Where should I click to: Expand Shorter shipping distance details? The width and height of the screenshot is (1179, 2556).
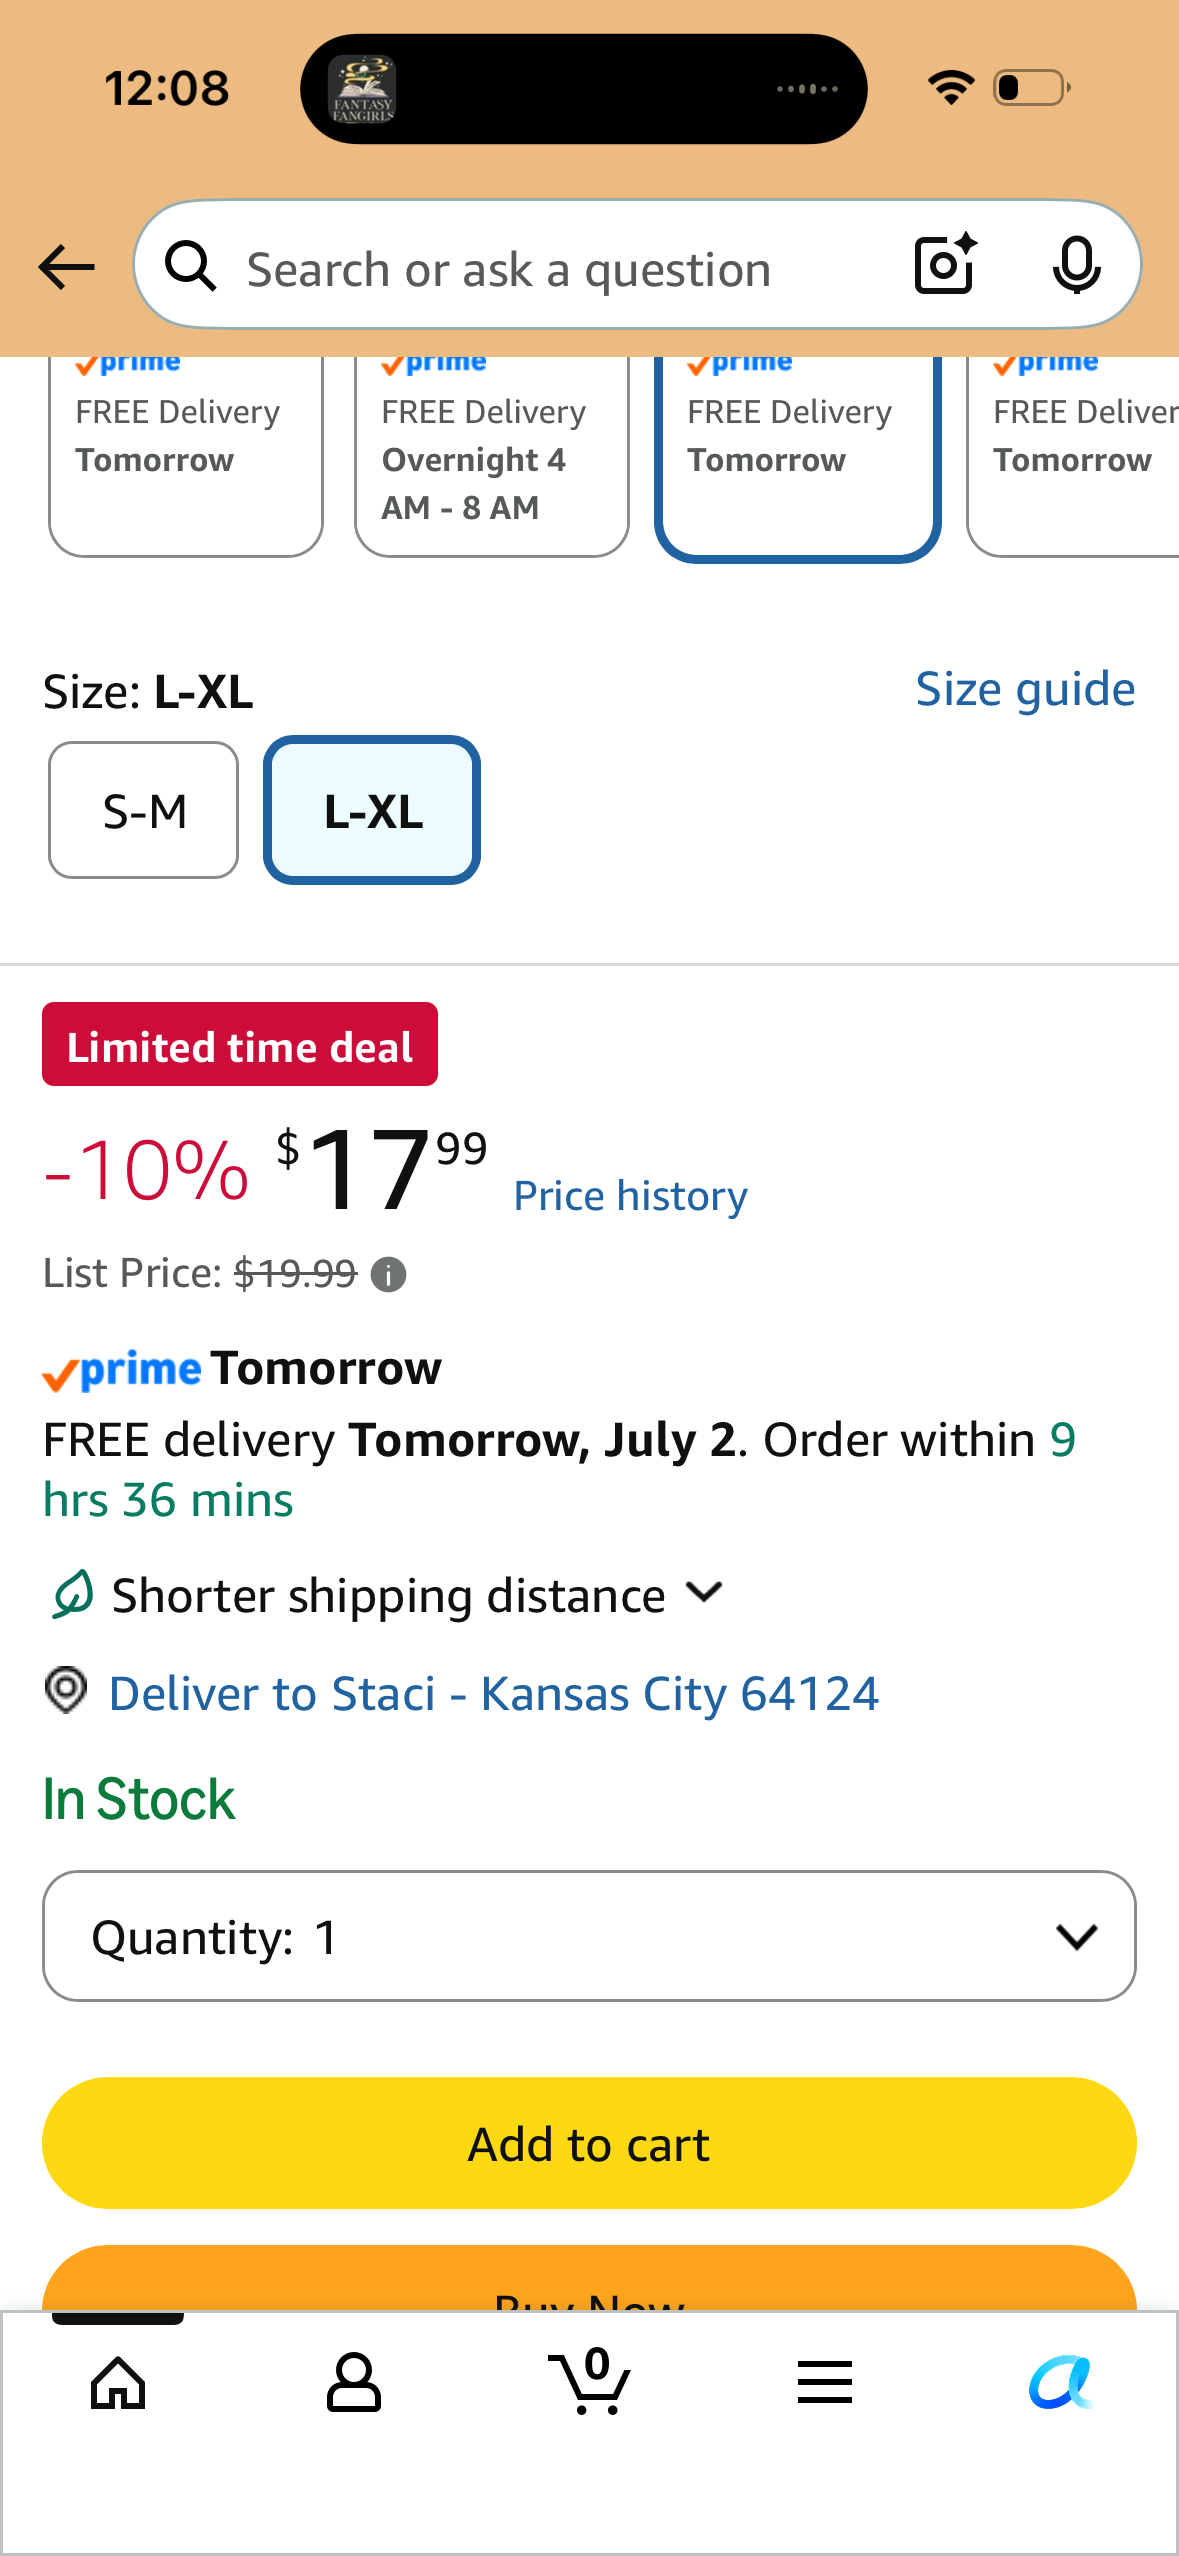[x=385, y=1595]
